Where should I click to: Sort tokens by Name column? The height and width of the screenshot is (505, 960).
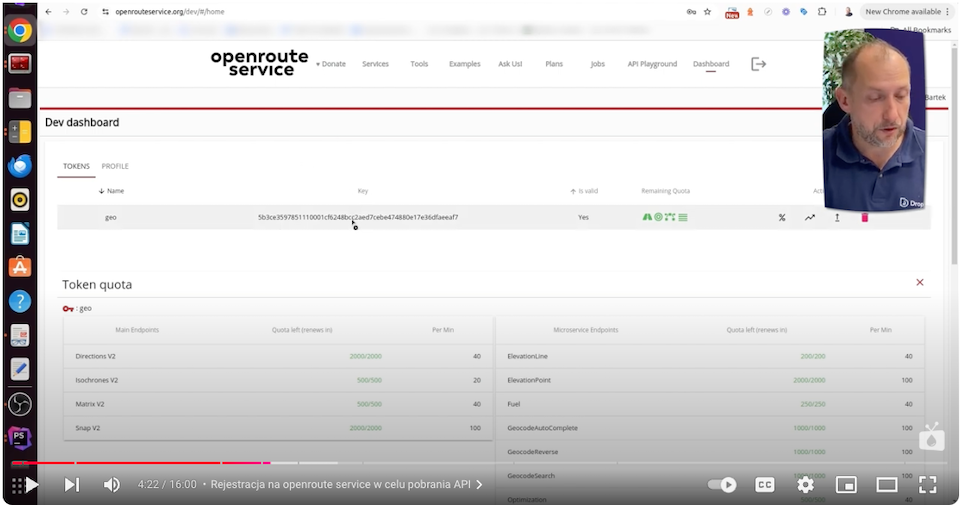[111, 191]
